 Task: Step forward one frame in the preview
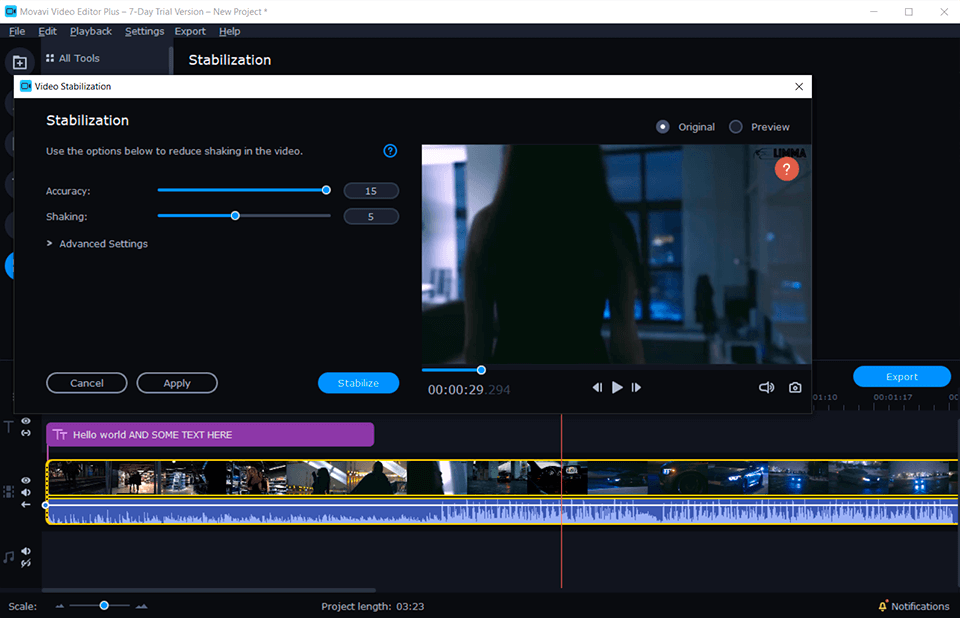pos(637,387)
